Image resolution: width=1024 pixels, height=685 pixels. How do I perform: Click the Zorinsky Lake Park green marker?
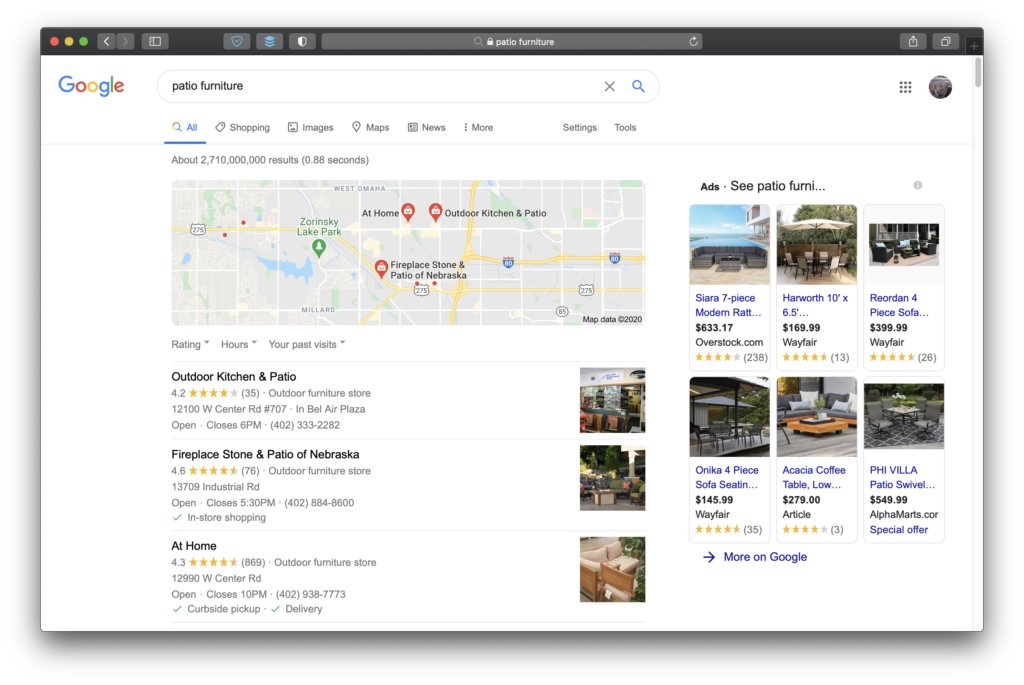tap(319, 247)
